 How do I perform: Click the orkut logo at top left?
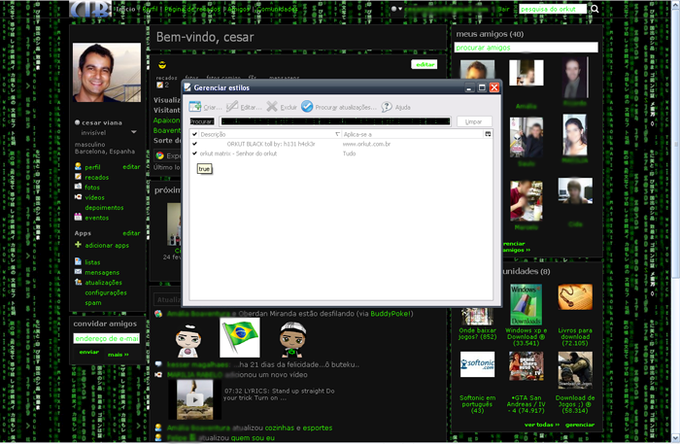point(91,9)
